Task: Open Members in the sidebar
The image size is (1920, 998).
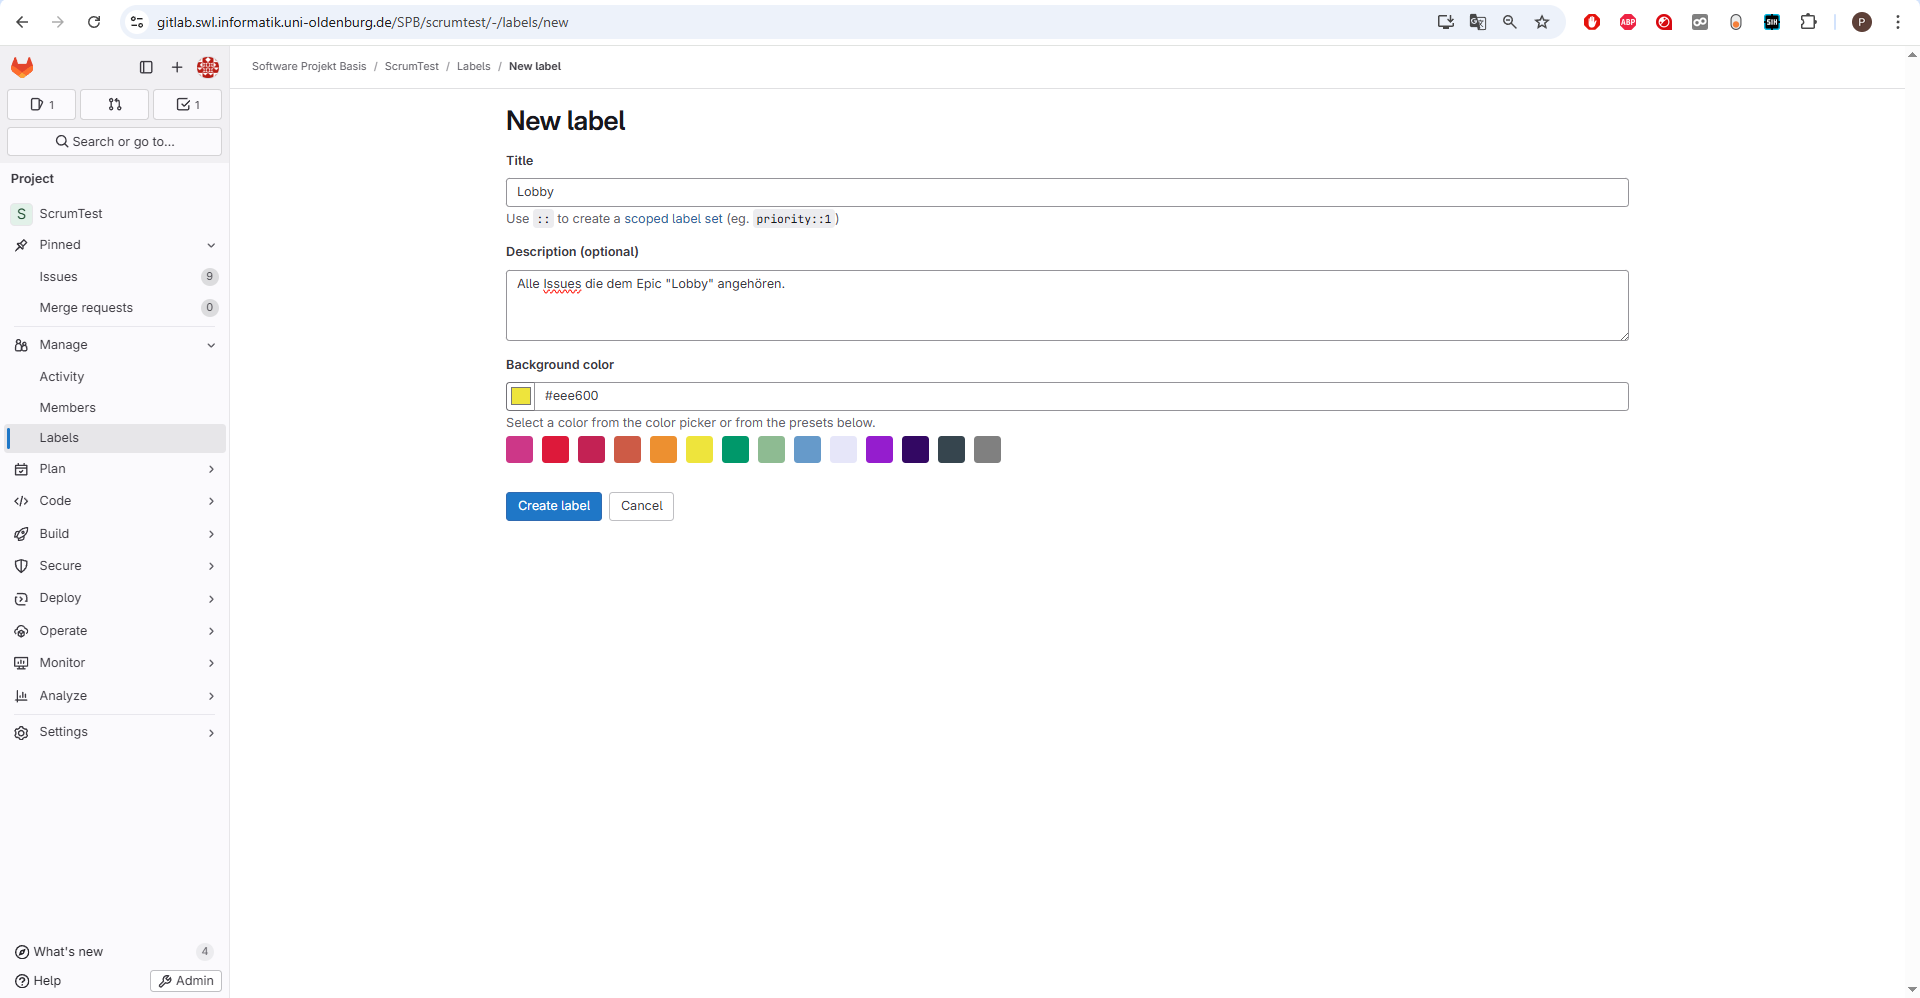Action: pos(68,408)
